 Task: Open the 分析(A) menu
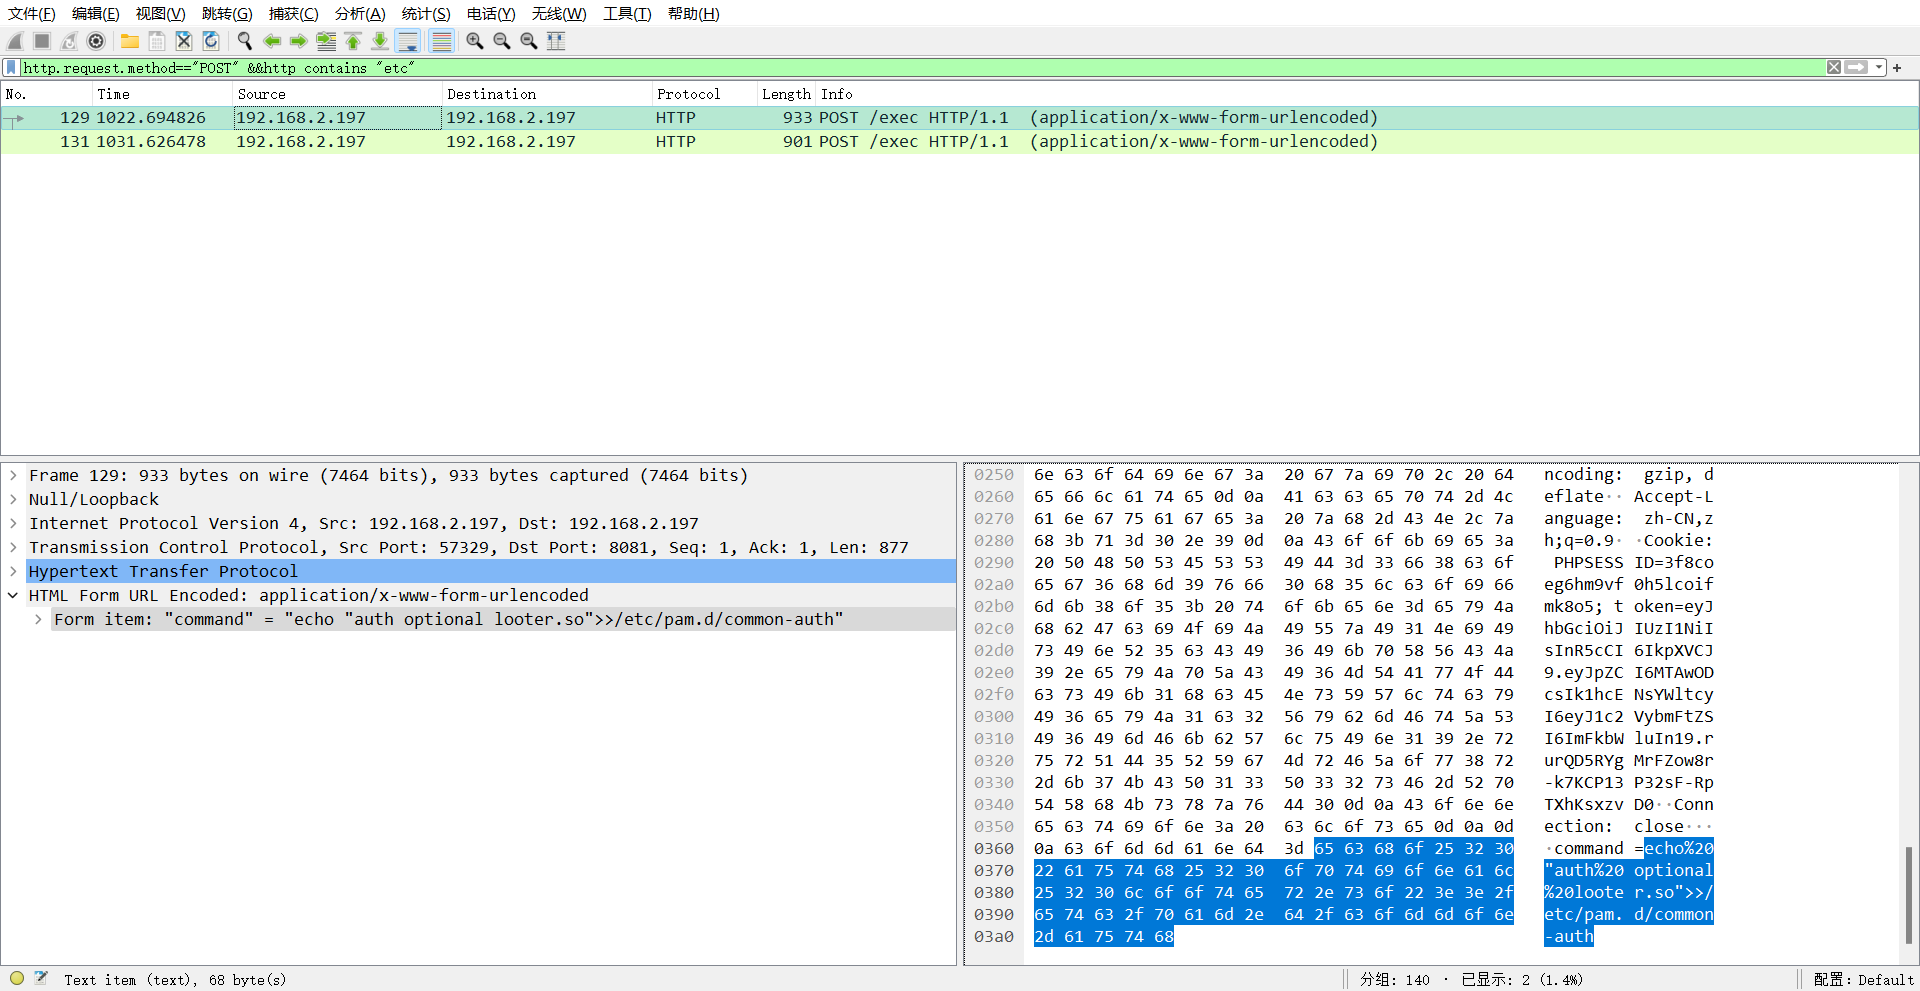(x=359, y=13)
